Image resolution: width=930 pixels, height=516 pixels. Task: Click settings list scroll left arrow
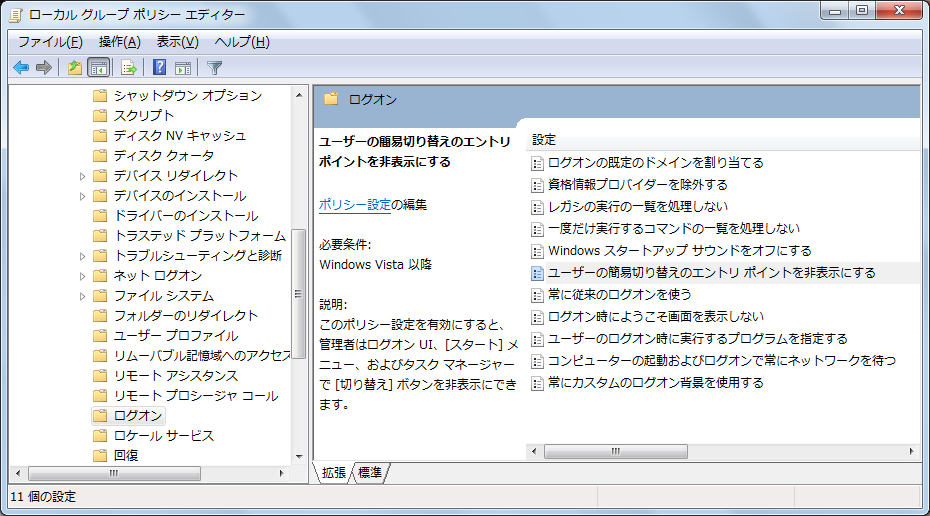(x=534, y=451)
